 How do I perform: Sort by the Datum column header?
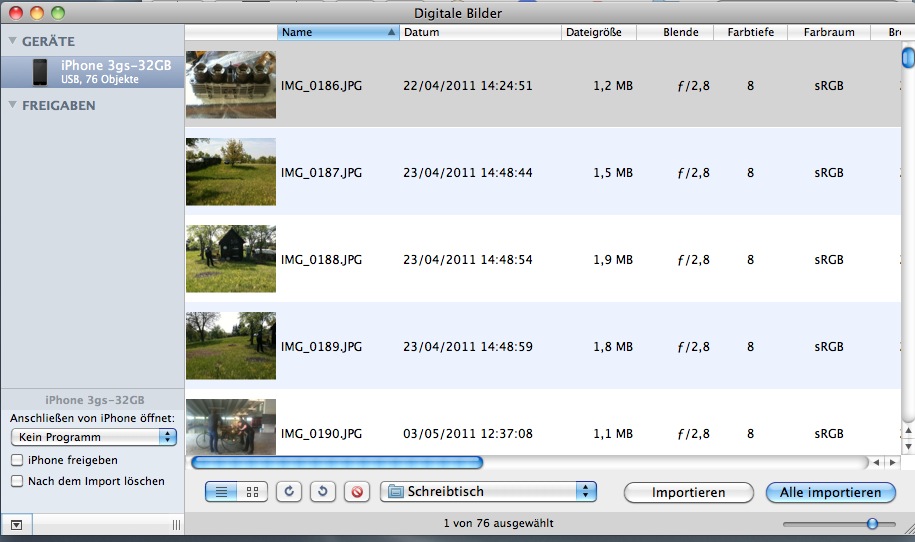(480, 32)
